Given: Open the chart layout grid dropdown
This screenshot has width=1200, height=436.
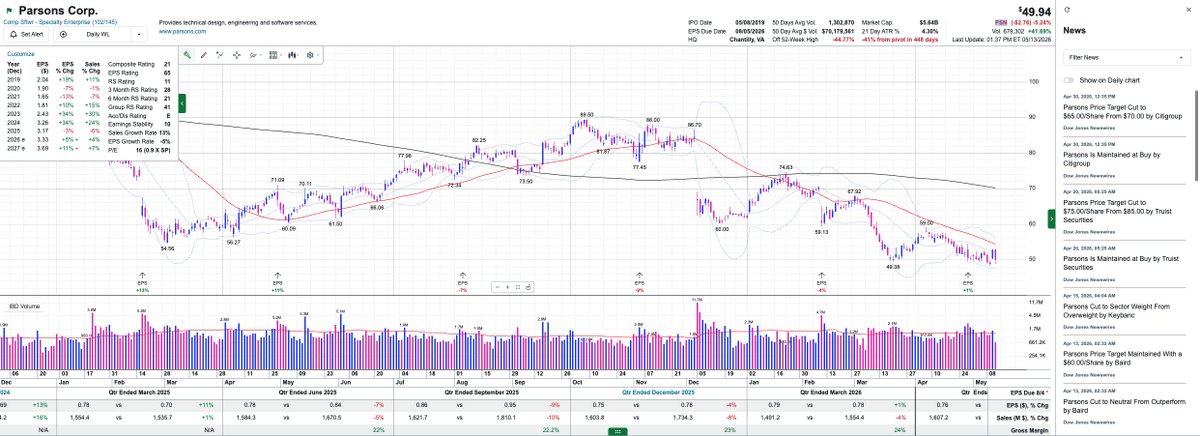Looking at the screenshot, I should (x=278, y=55).
